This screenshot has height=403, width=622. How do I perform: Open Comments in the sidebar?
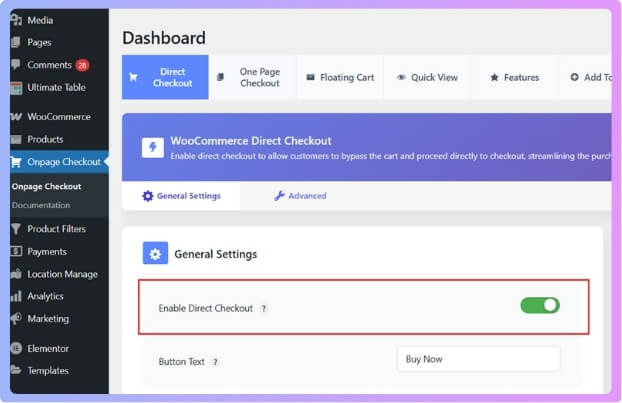(49, 65)
